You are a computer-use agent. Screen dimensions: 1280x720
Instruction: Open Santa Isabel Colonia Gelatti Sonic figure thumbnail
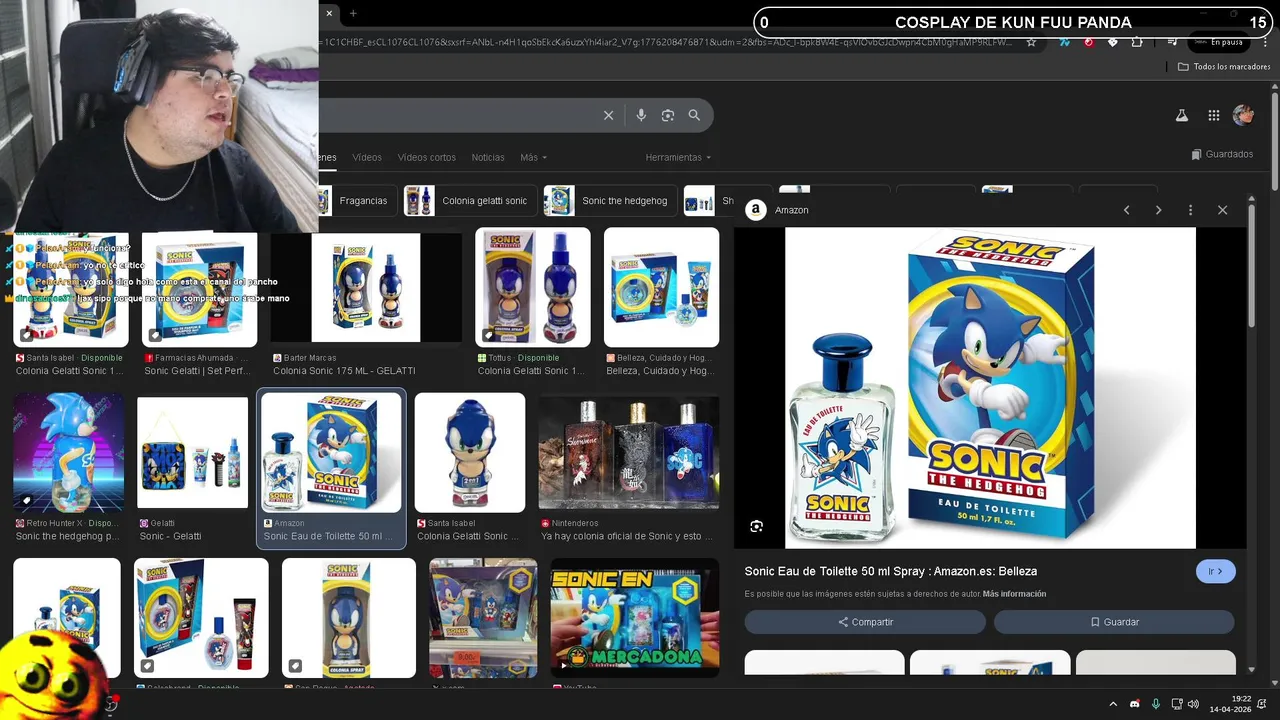470,452
